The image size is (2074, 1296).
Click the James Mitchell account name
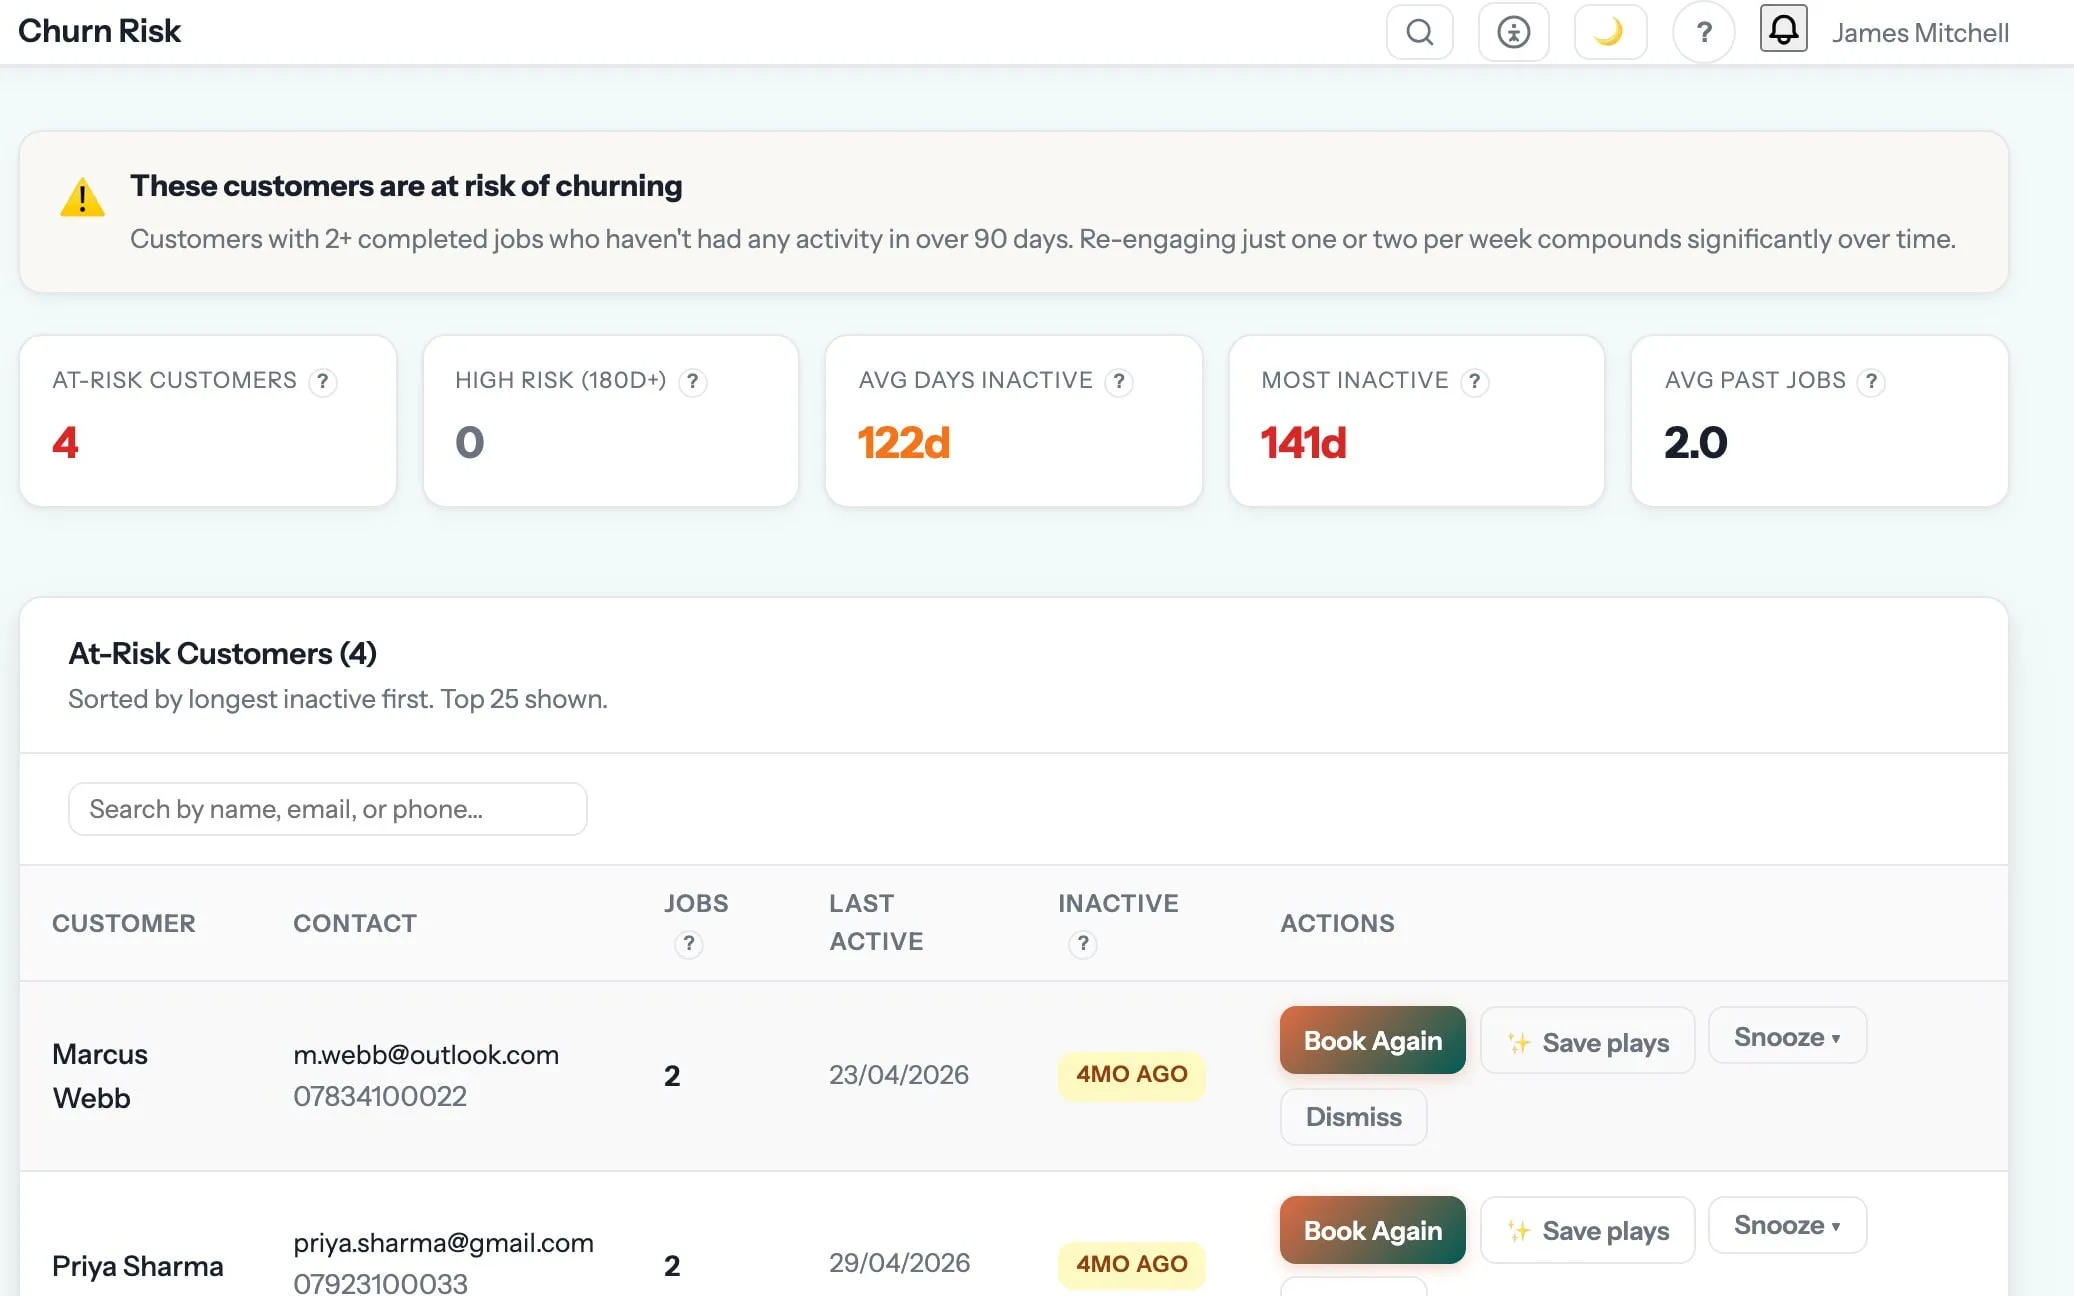[1920, 33]
